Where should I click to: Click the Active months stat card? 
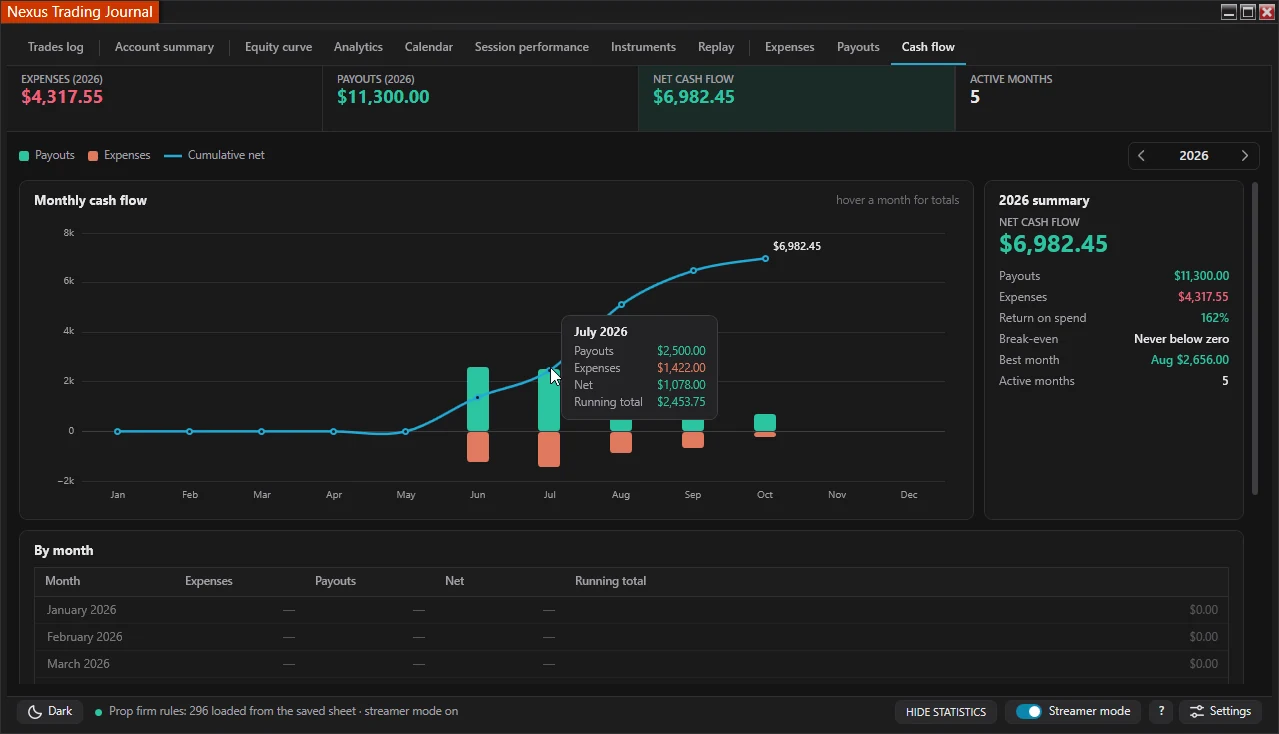(x=1113, y=99)
